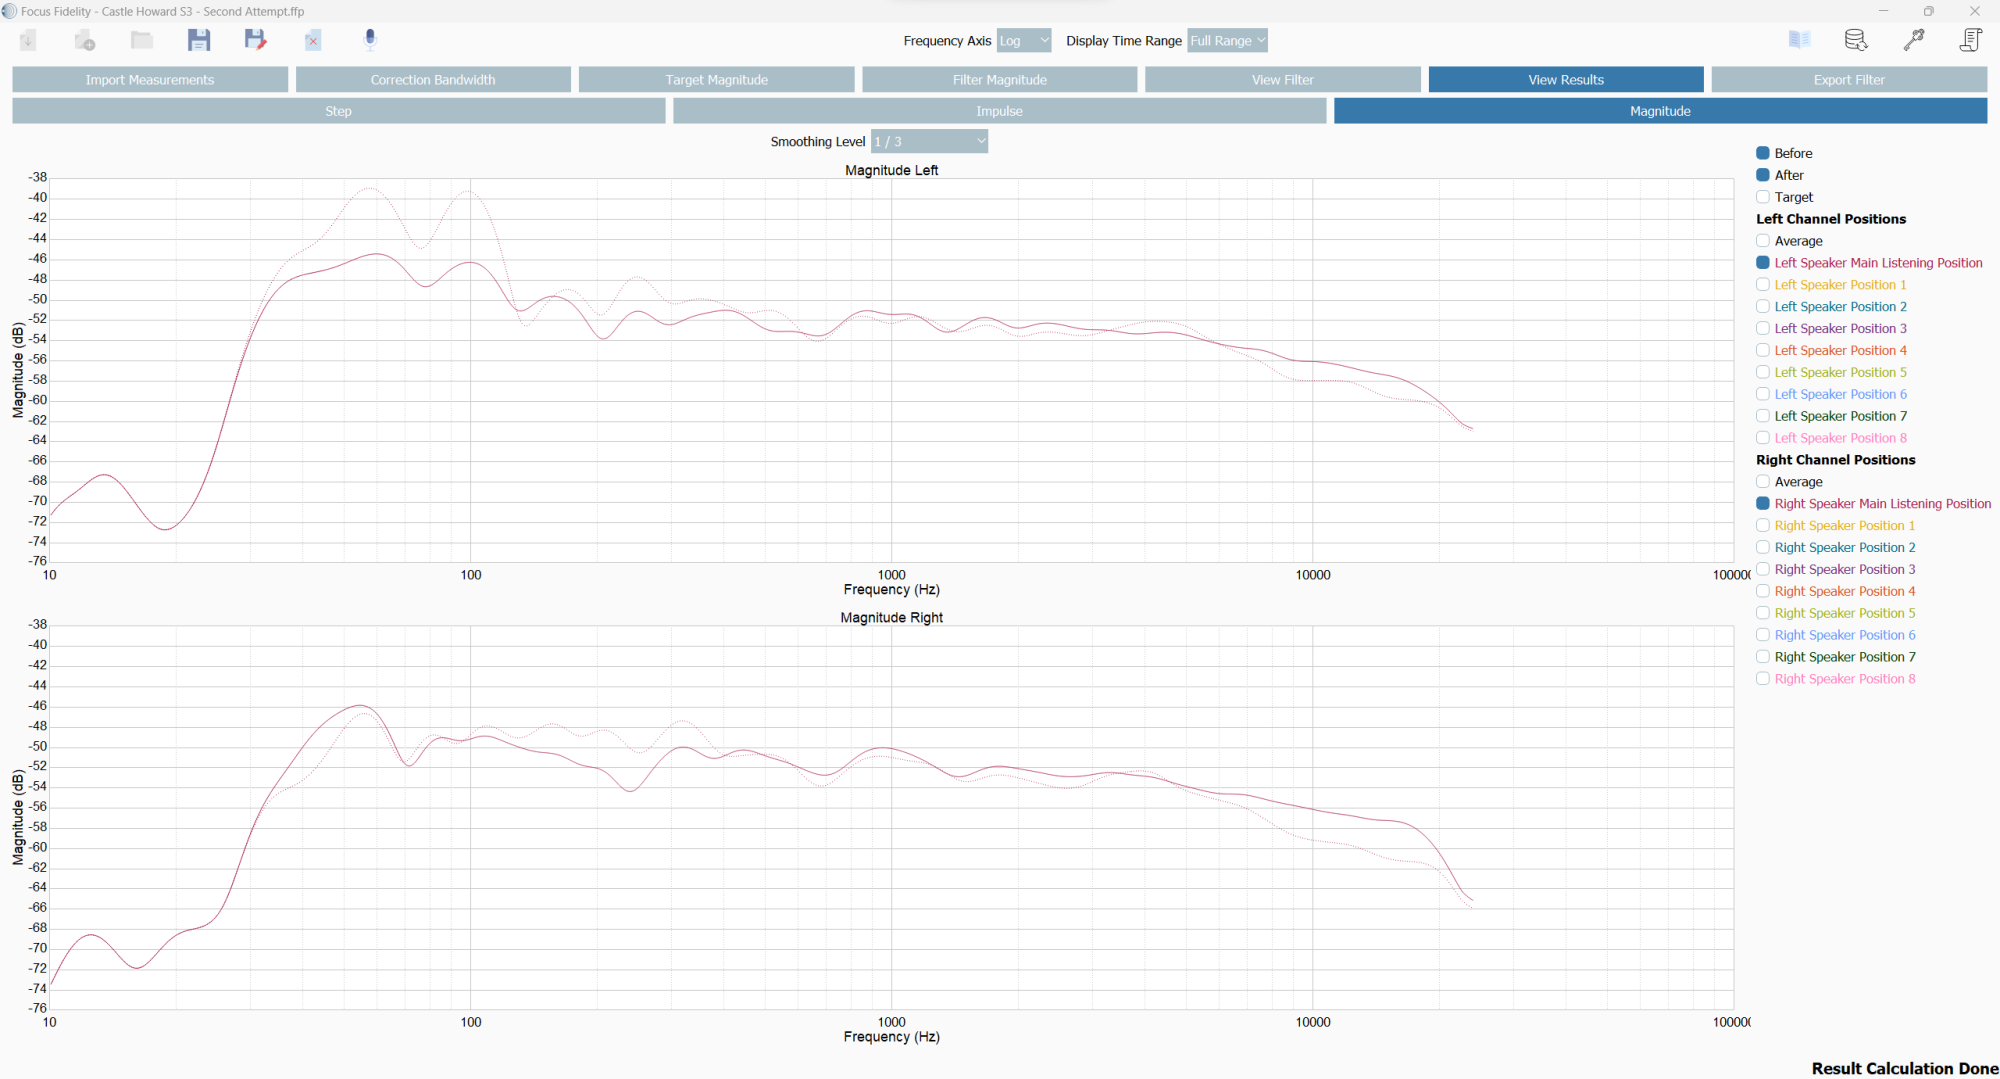The width and height of the screenshot is (2000, 1079).
Task: Select the View Results tab
Action: tap(1566, 80)
